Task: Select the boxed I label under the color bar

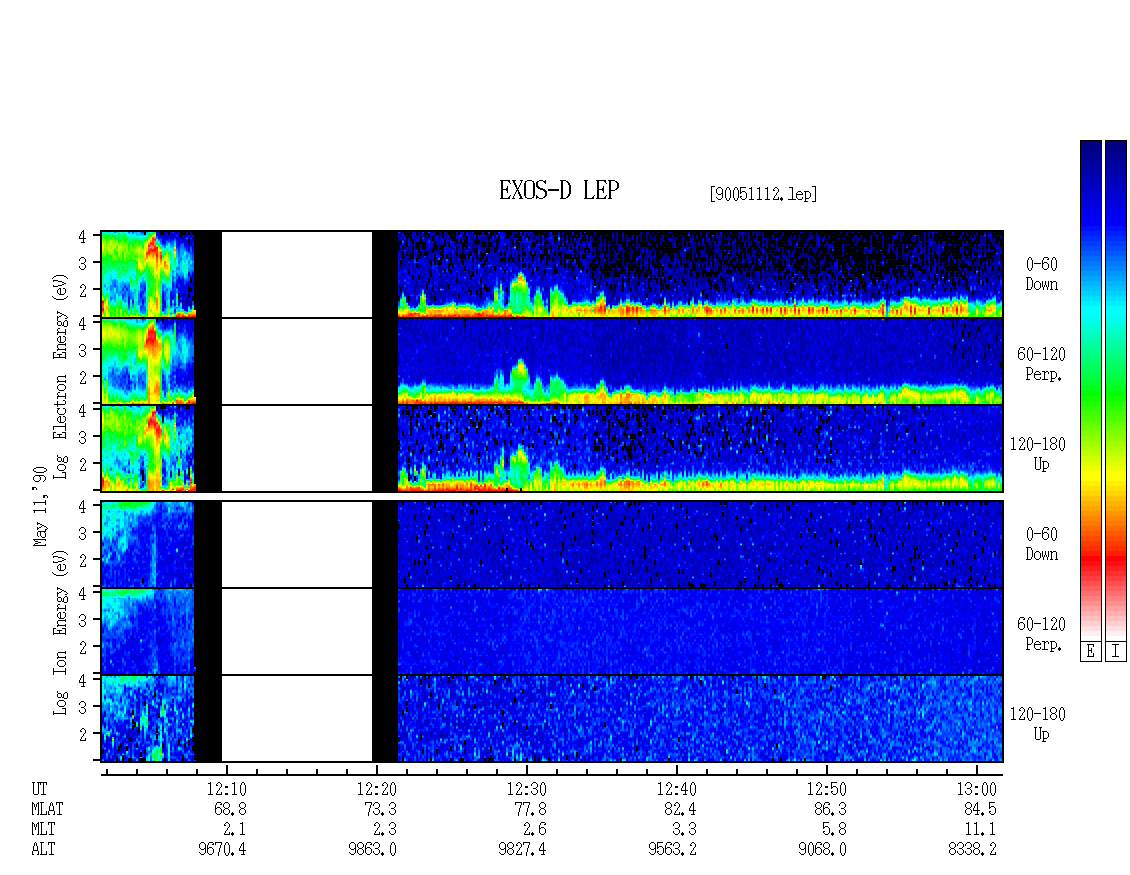Action: pos(1116,652)
